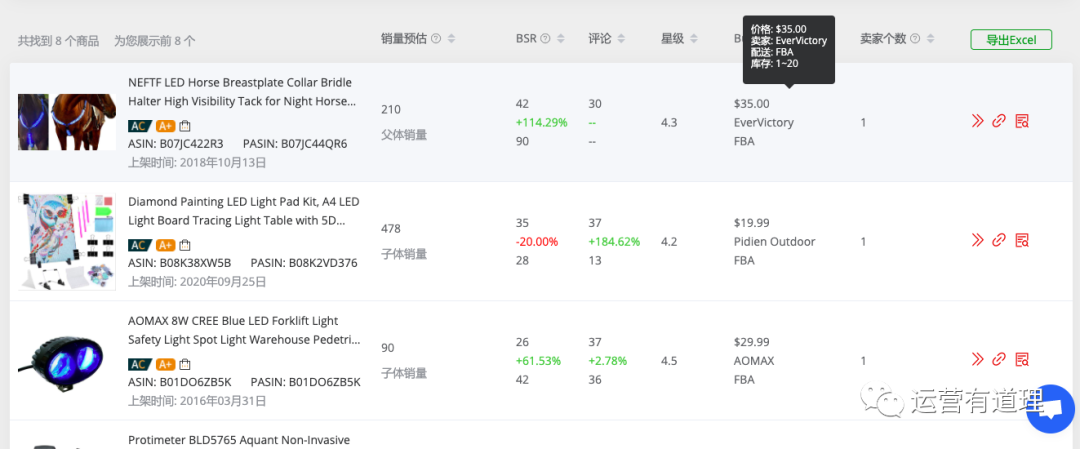Click the double-arrow icon in the NEFTF row

coord(977,121)
